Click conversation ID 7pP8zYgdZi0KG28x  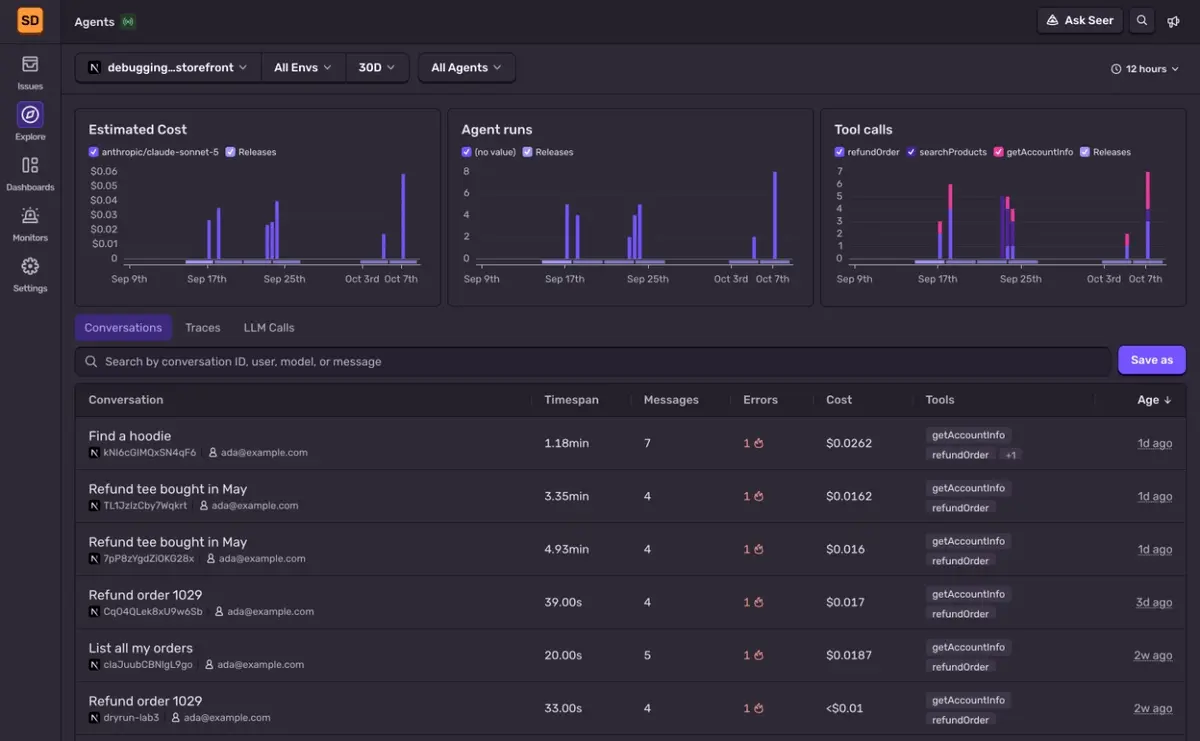pos(149,559)
